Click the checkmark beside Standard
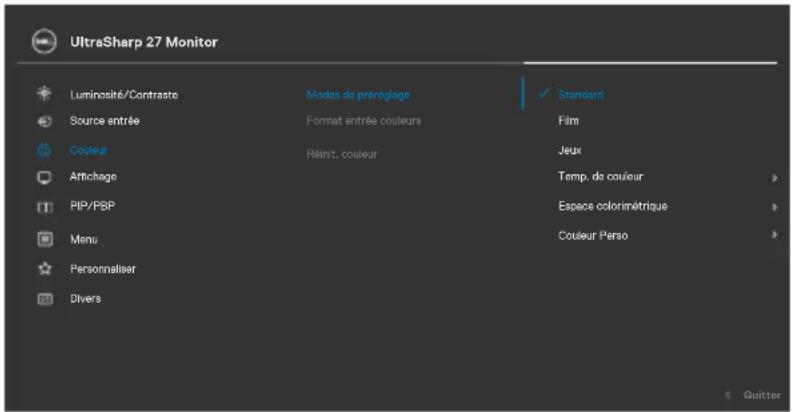This screenshot has width=793, height=412. 543,94
